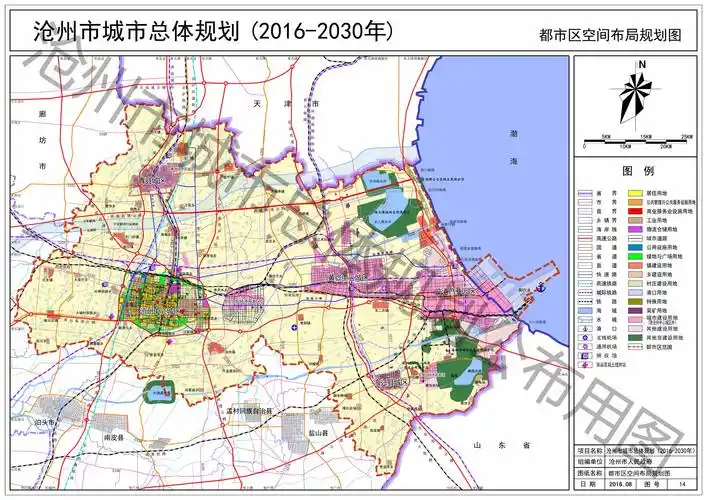Screen dimensions: 707x500
Task: Click the blue airport symbol on the map
Action: pyautogui.click(x=294, y=327)
